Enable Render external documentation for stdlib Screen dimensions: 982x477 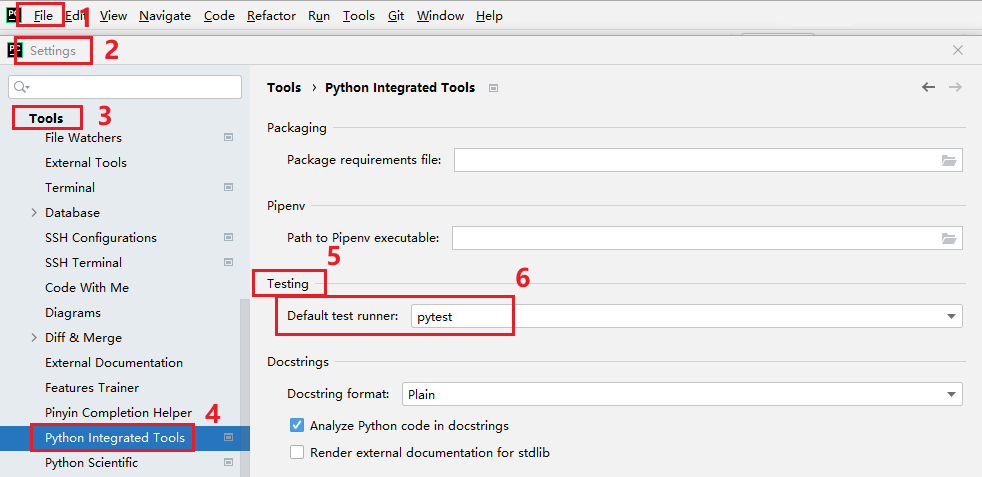point(297,453)
